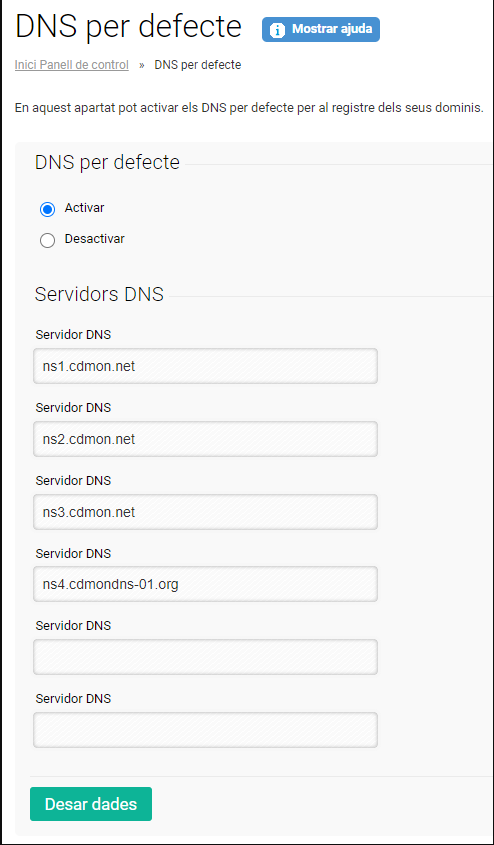Screen dimensions: 494x845
Task: Save changes with Desar dades button
Action: coord(91,804)
